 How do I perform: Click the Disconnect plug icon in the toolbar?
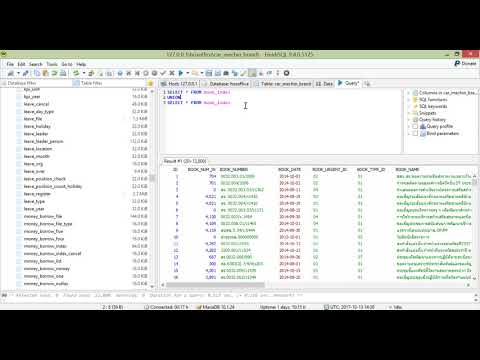[26, 73]
